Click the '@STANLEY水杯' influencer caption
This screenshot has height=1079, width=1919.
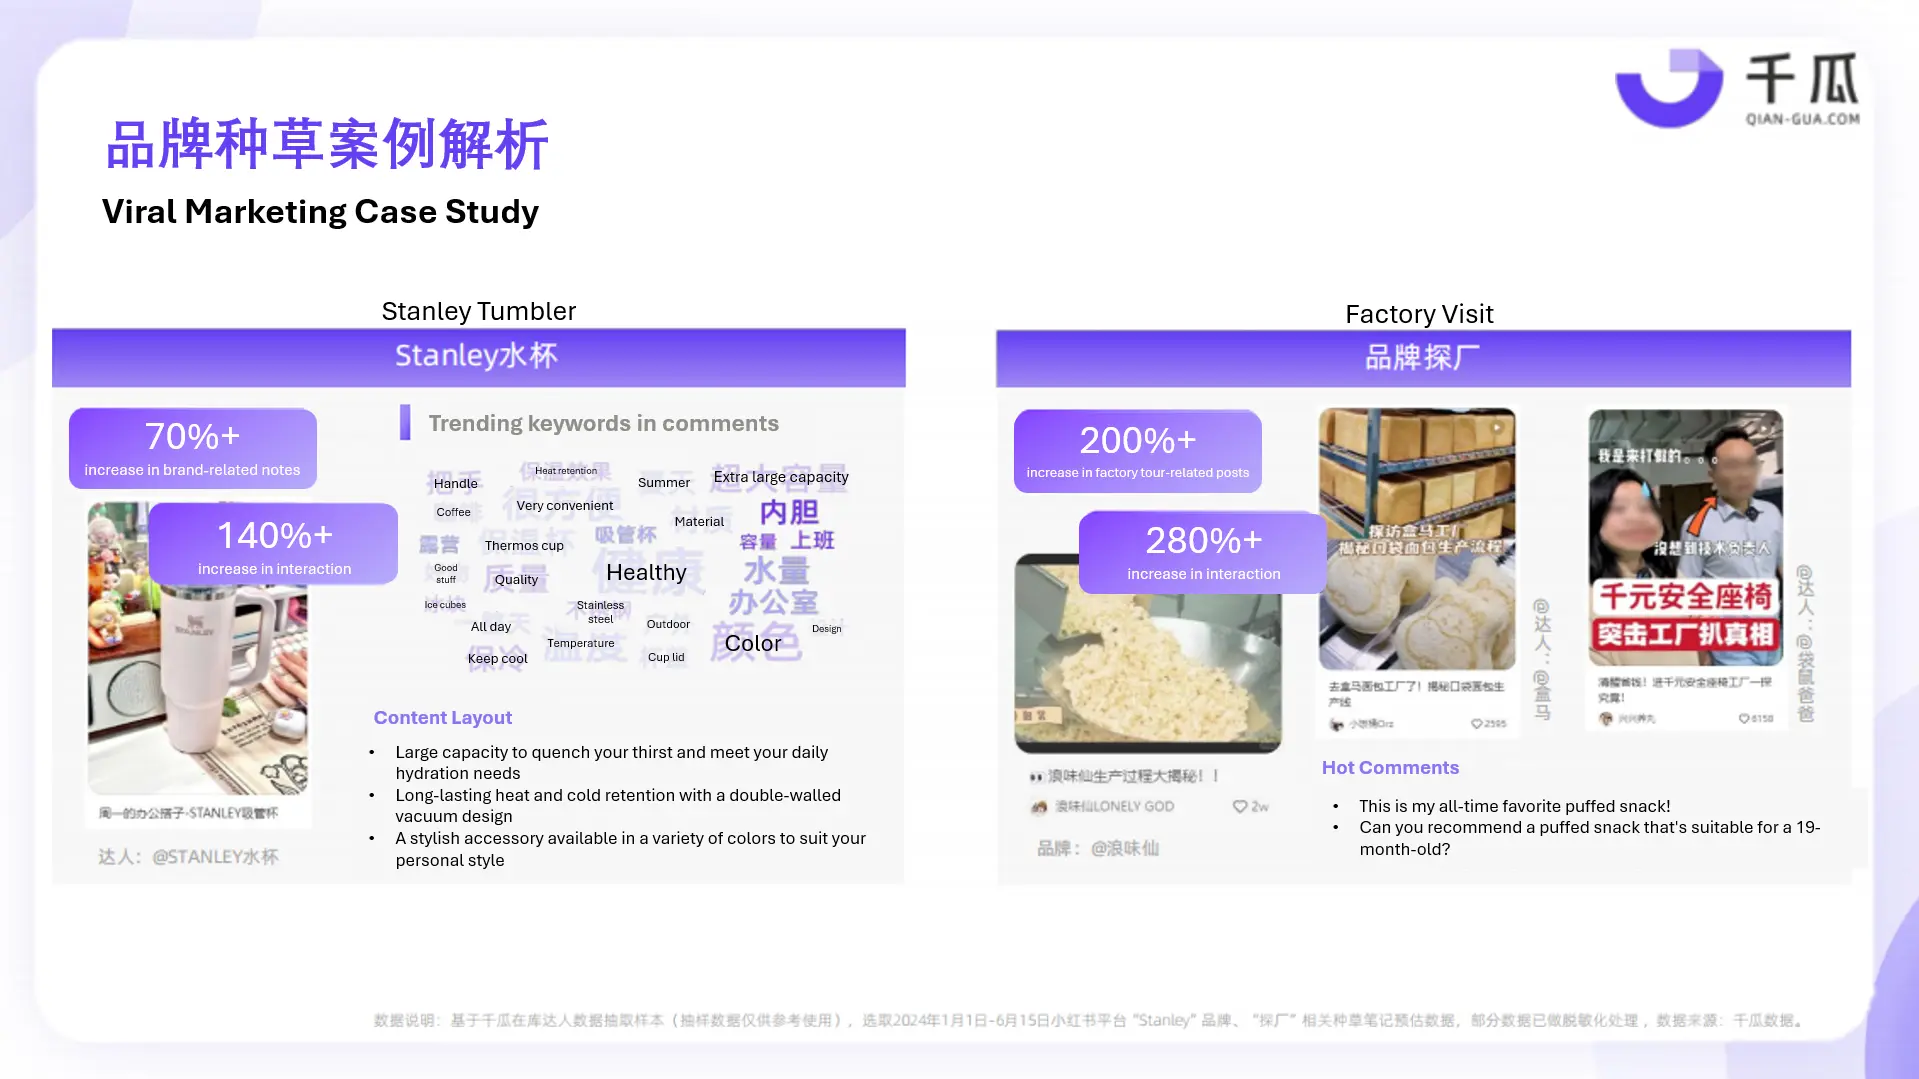pos(188,857)
